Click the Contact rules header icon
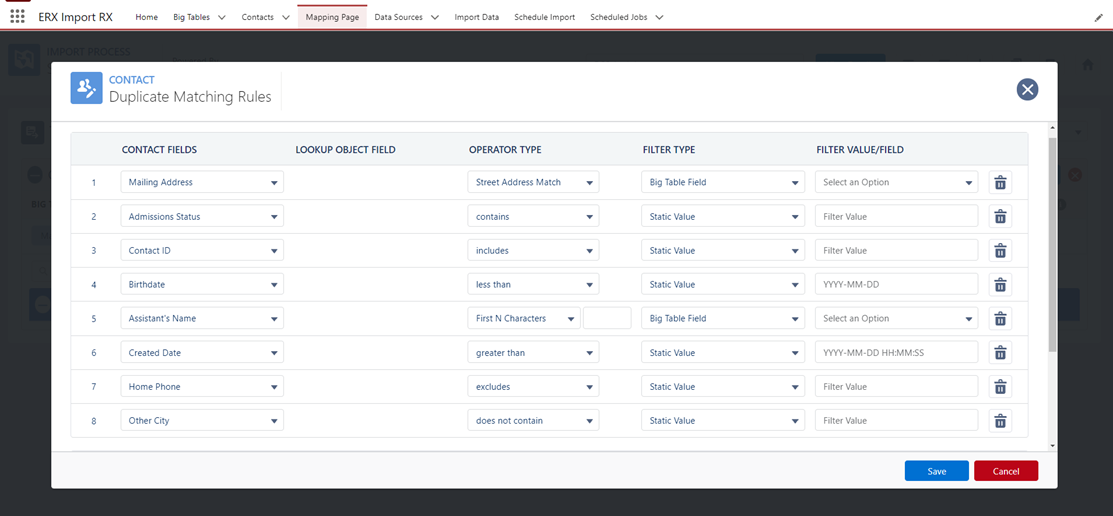This screenshot has width=1113, height=516. click(87, 89)
